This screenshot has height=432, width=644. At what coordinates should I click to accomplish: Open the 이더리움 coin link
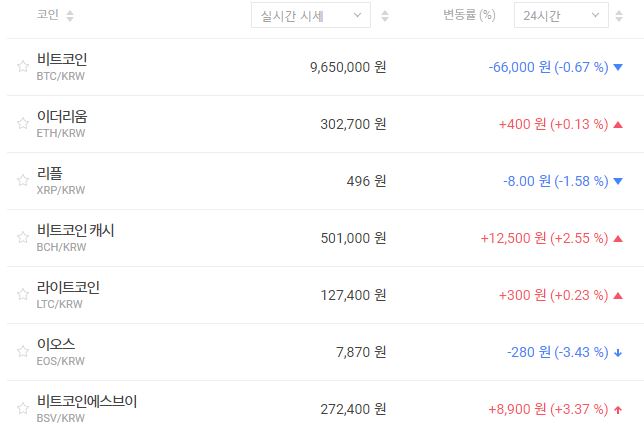click(x=62, y=116)
